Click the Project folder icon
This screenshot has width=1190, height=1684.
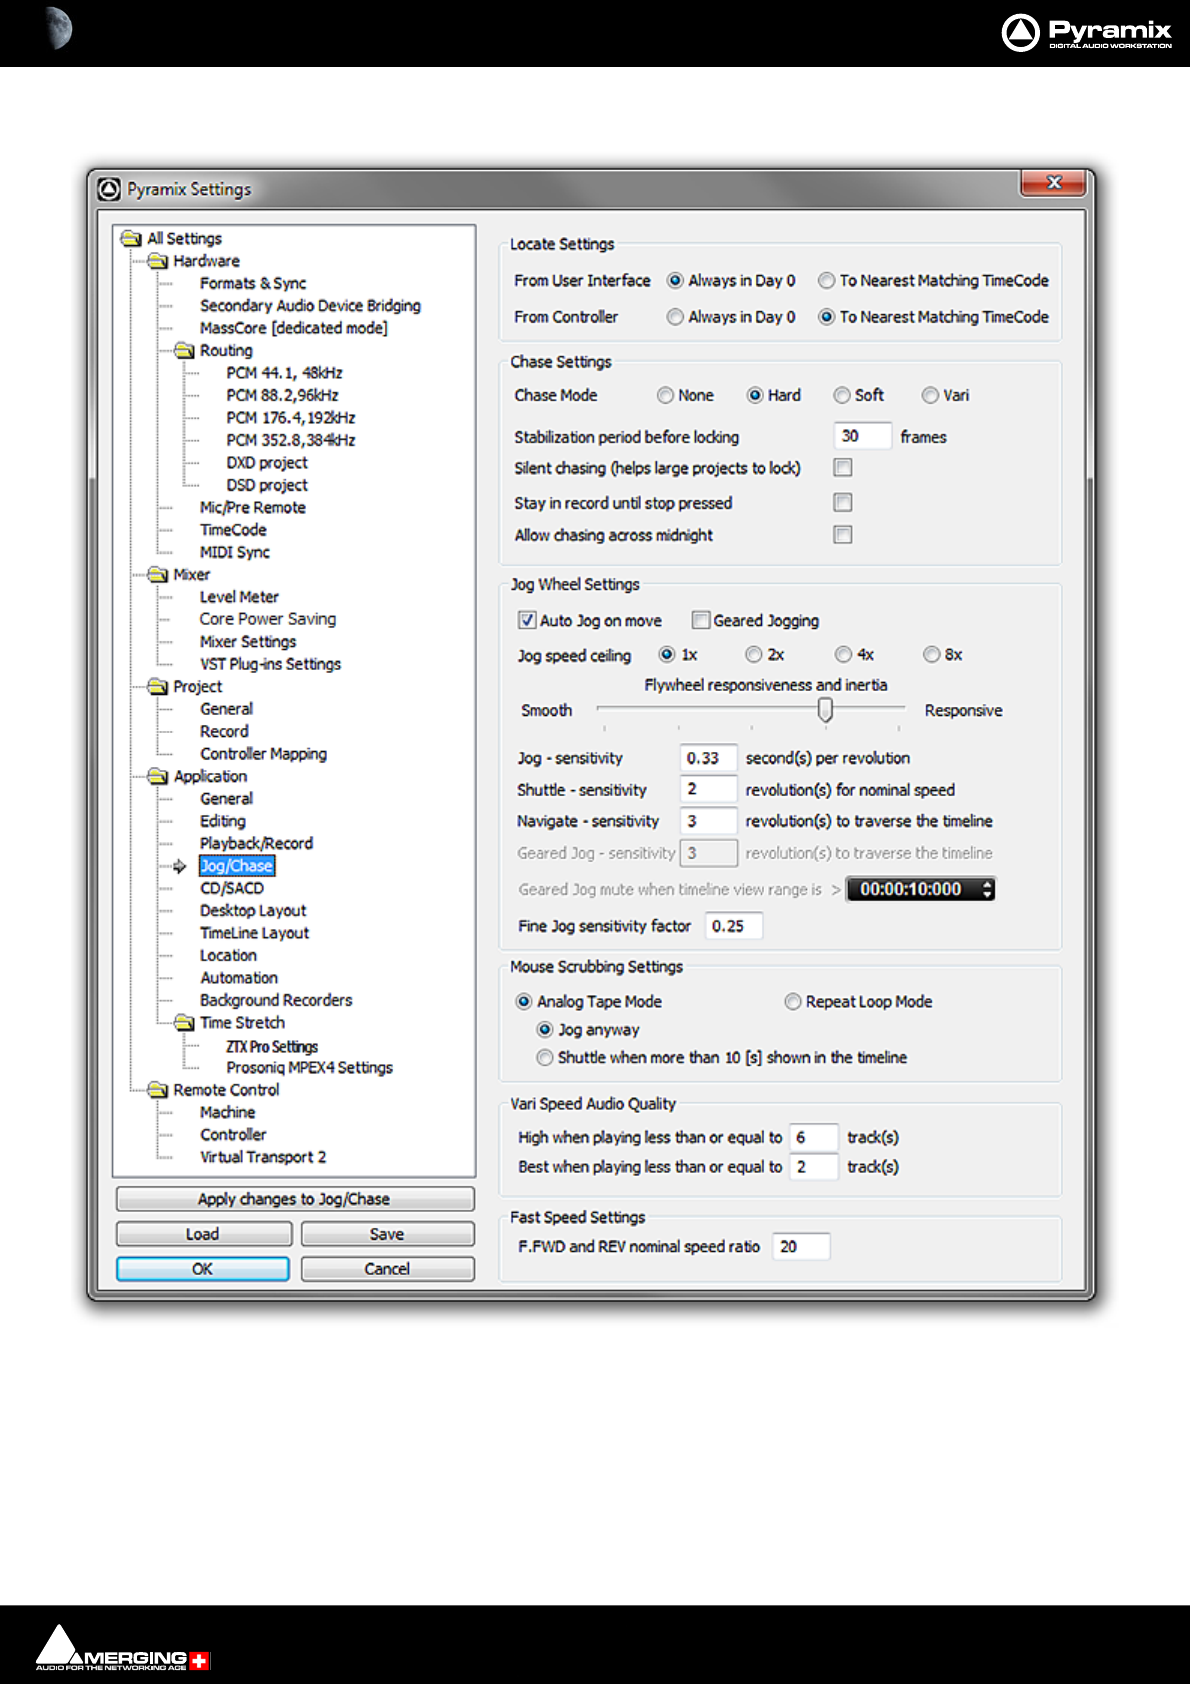tap(158, 686)
